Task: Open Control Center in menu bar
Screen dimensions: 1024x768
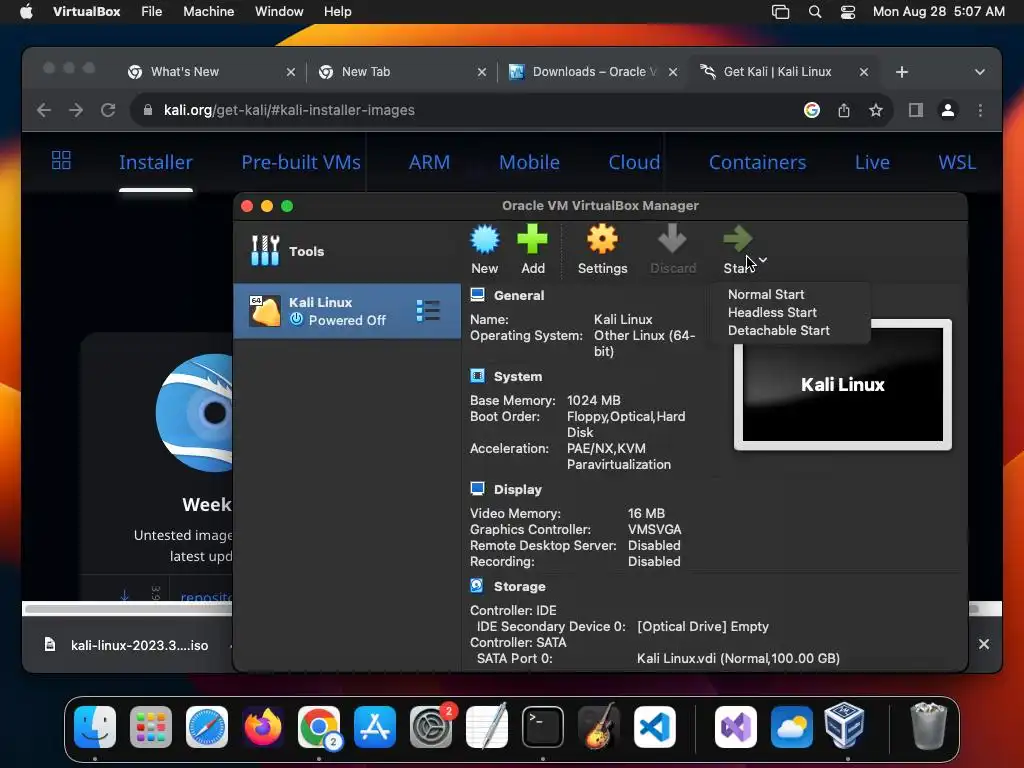Action: [848, 12]
